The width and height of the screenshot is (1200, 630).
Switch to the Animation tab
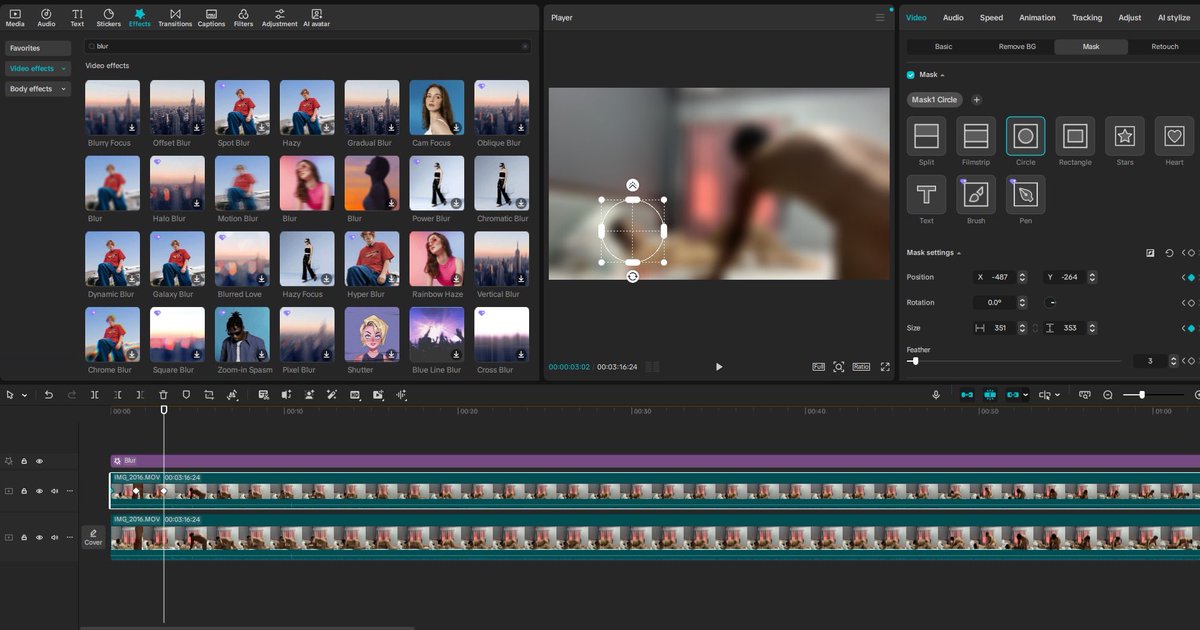click(x=1037, y=17)
